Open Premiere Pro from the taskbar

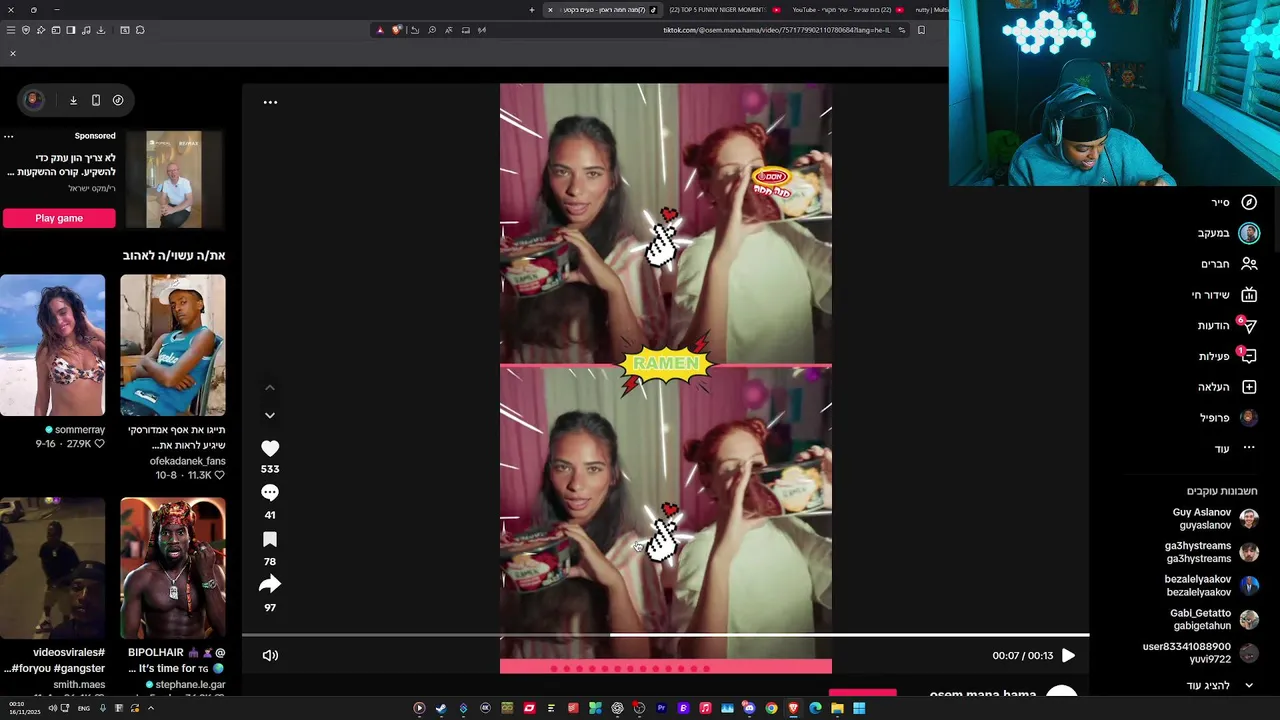[661, 708]
